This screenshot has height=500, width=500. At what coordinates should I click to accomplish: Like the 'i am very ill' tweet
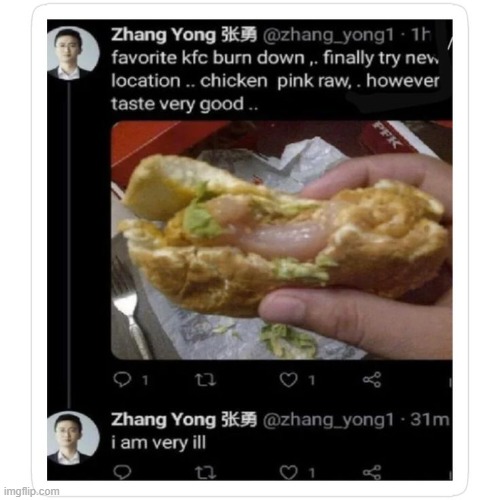288,472
